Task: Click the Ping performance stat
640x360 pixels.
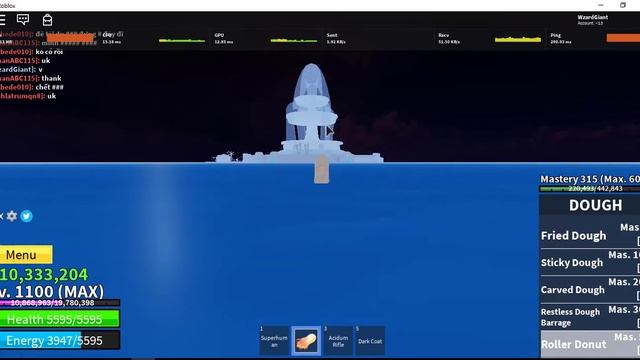Action: (560, 38)
